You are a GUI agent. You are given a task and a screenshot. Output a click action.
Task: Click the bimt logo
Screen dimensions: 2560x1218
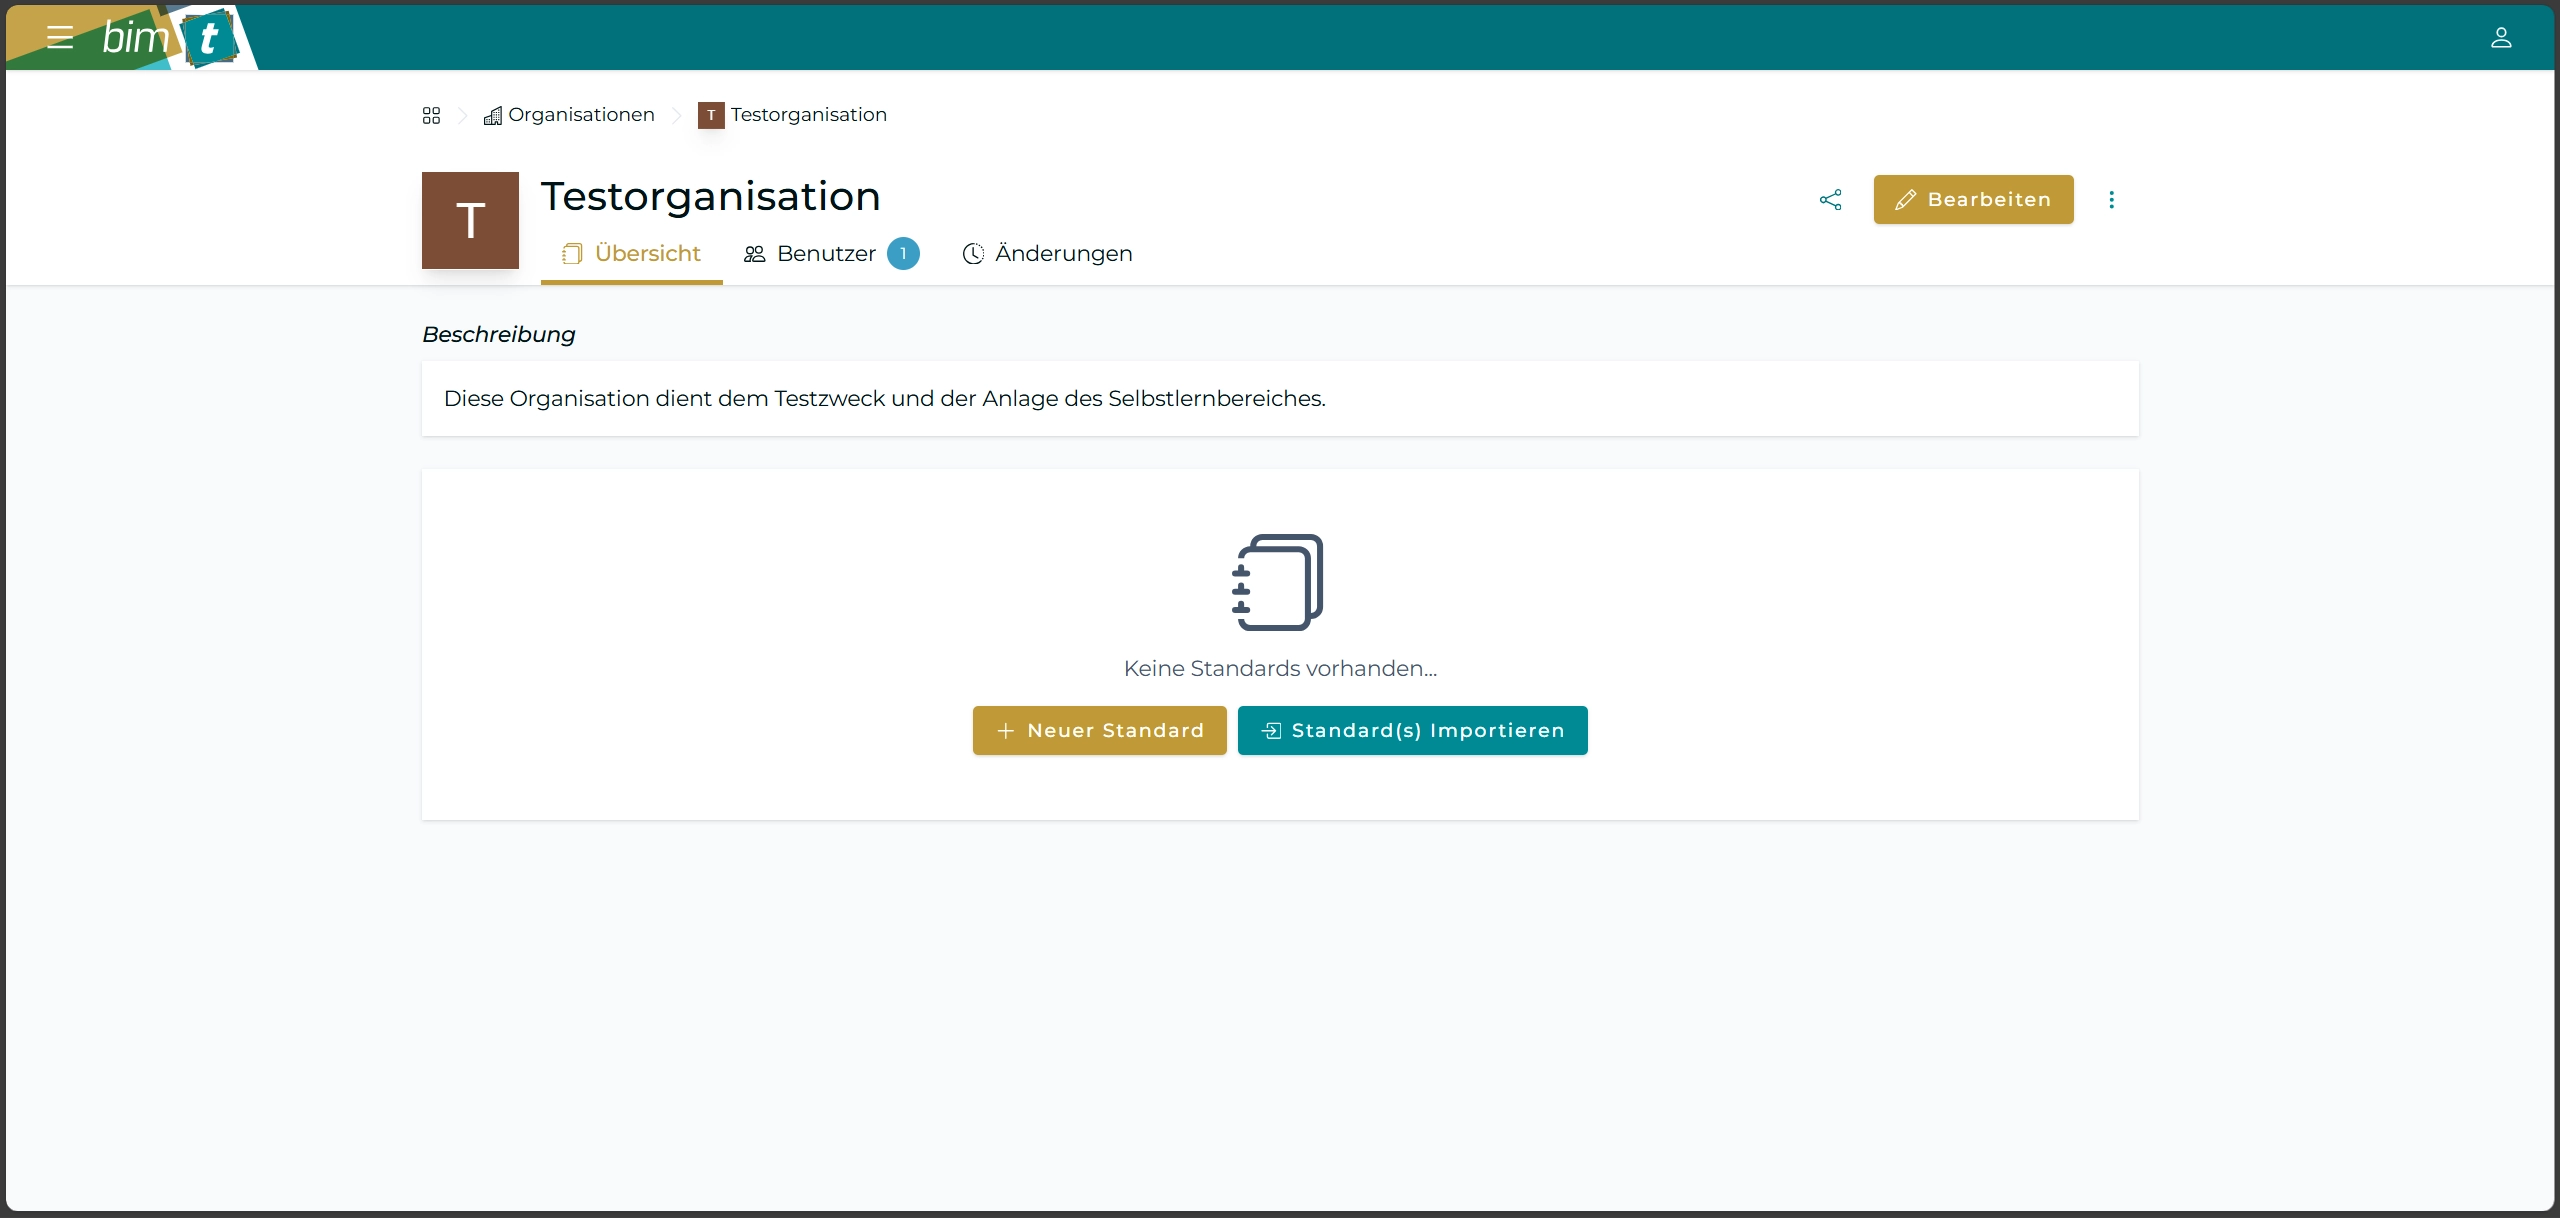168,38
